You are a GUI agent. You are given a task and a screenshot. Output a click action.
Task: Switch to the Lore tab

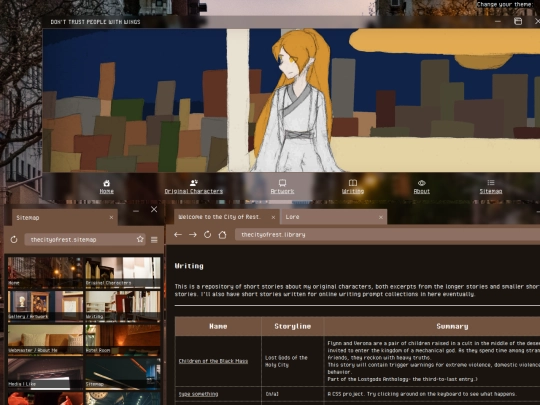click(x=334, y=217)
